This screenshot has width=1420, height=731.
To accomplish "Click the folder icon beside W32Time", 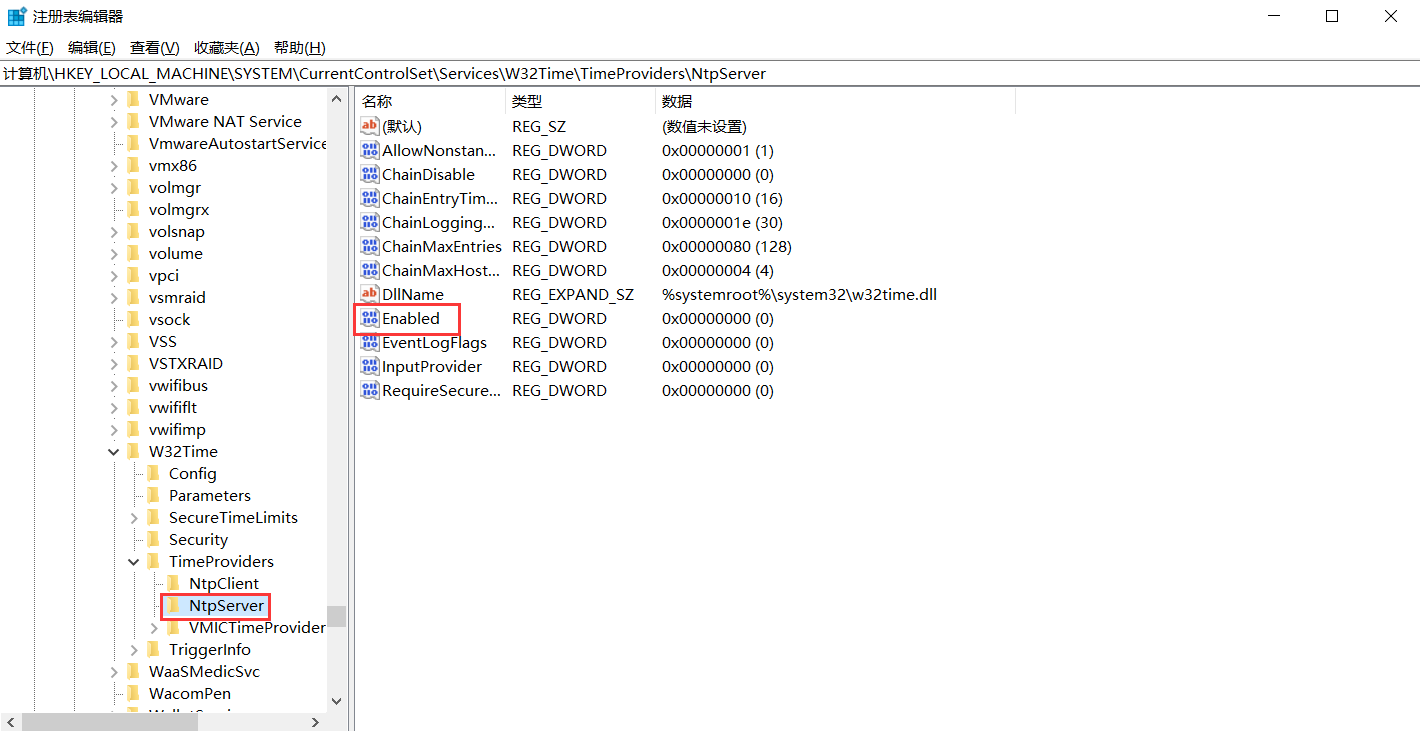I will [133, 452].
